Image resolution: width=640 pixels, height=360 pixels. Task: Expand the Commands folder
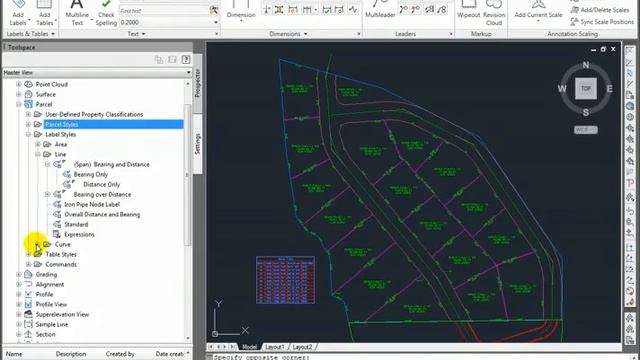tap(28, 264)
